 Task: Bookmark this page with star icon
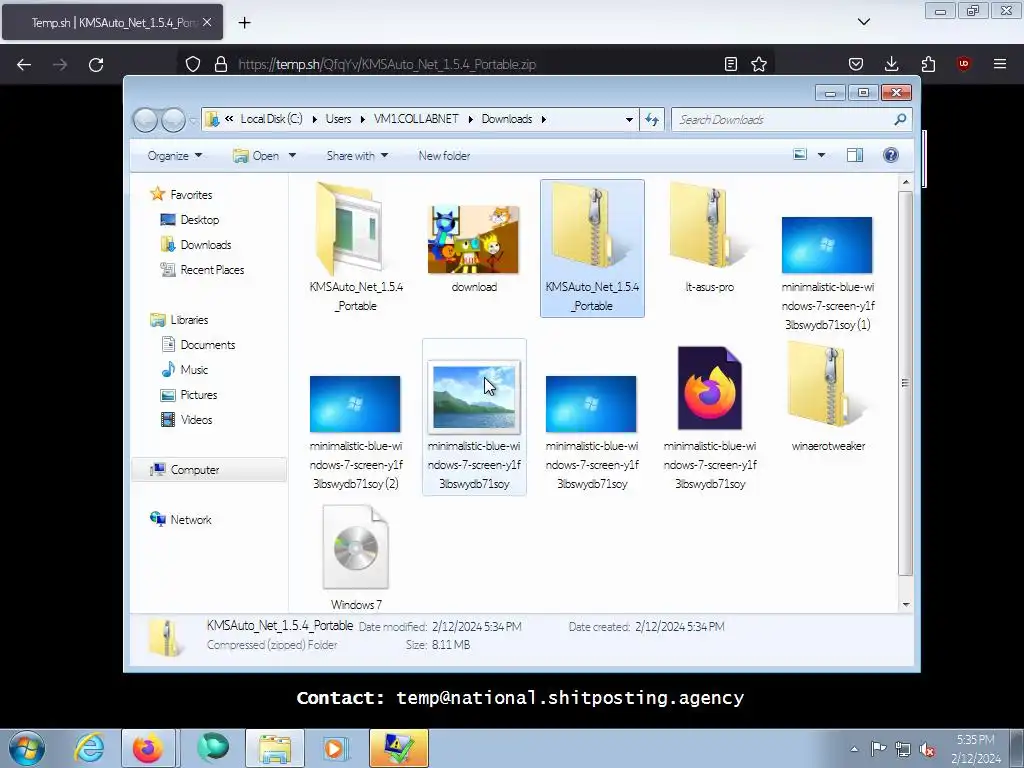759,64
